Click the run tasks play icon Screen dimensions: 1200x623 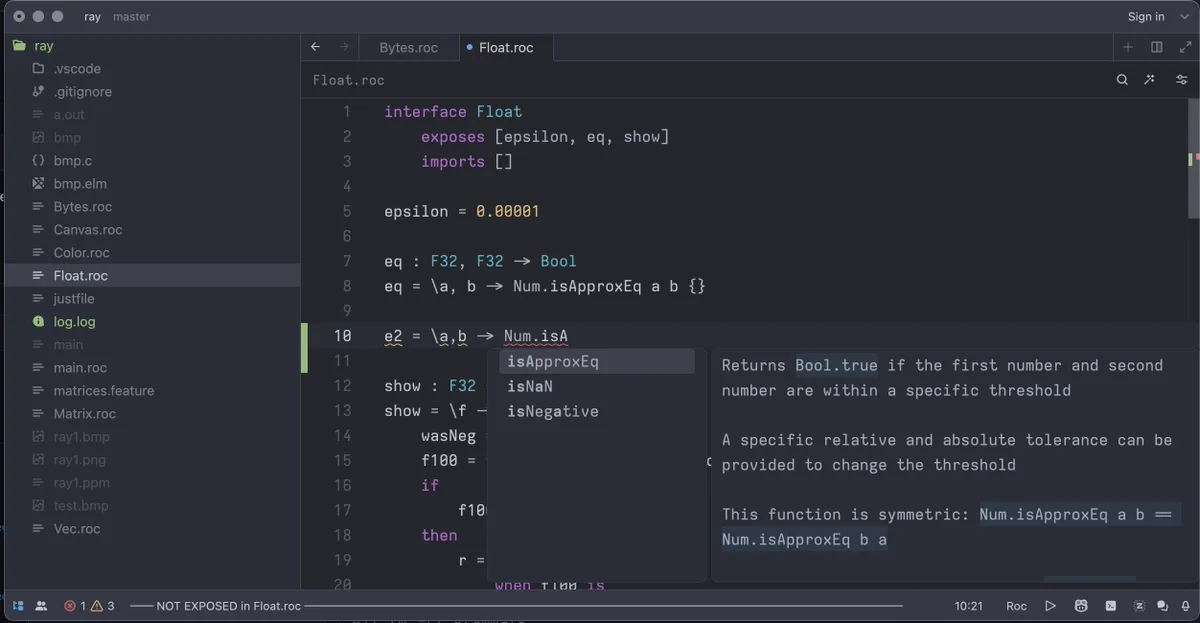tap(1050, 606)
